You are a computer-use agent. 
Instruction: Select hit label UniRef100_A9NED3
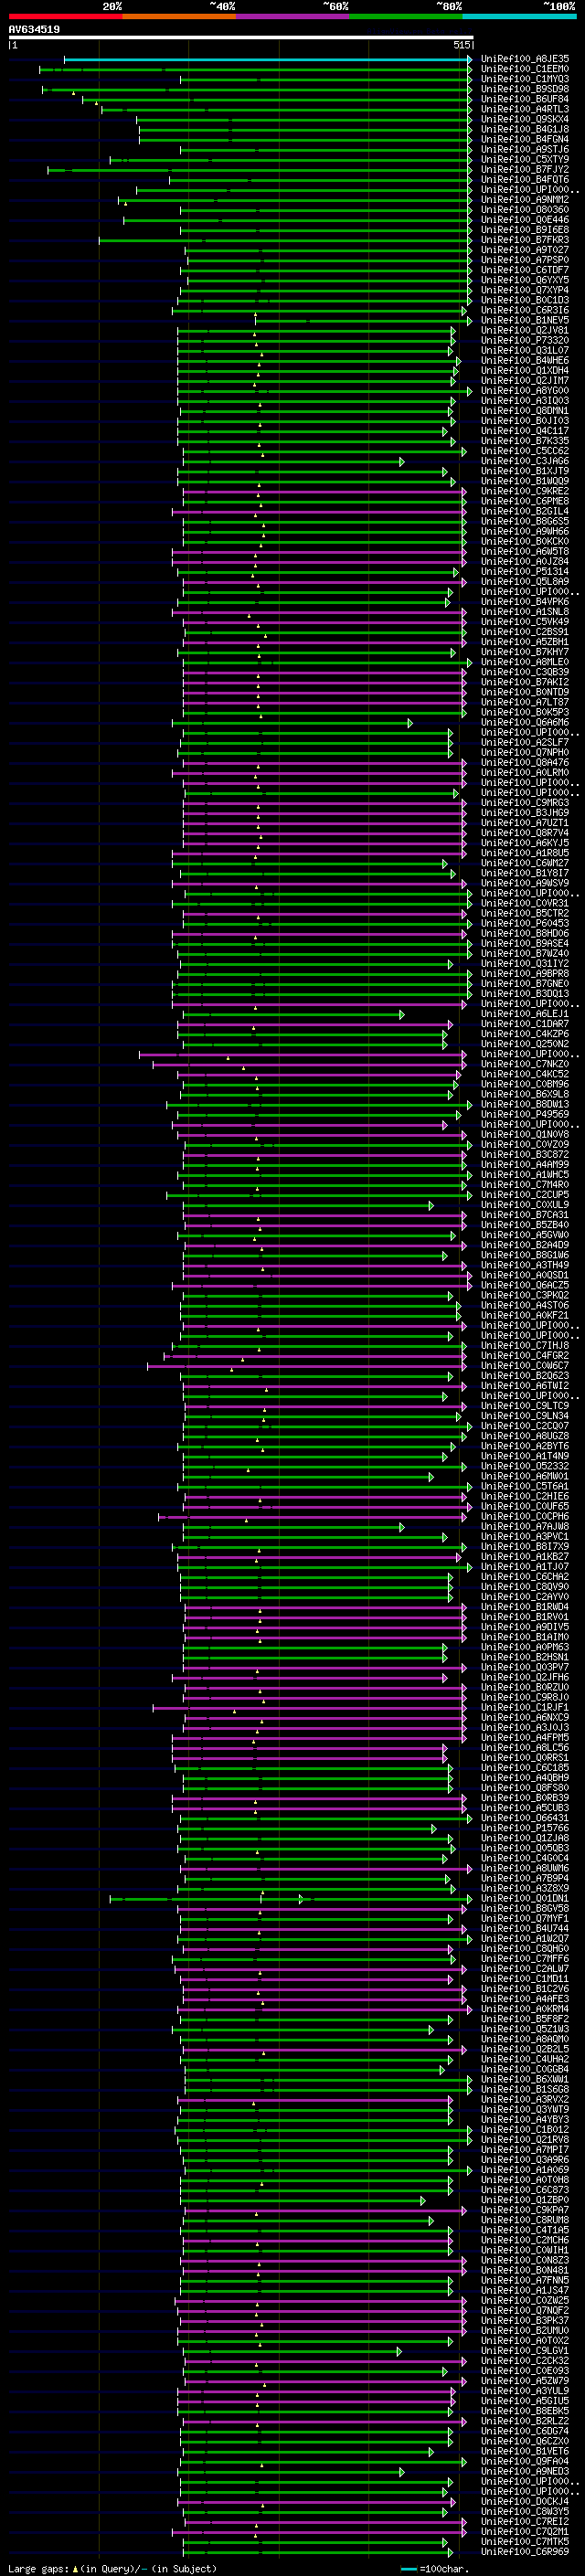click(x=525, y=2471)
